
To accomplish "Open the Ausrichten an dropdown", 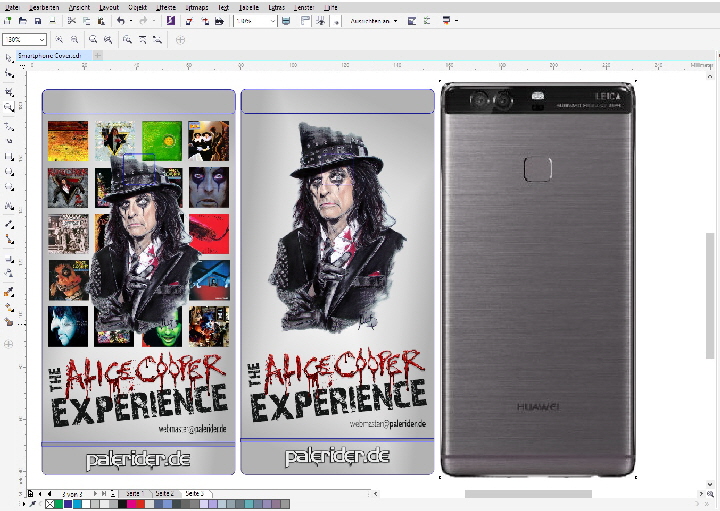I will pos(373,21).
